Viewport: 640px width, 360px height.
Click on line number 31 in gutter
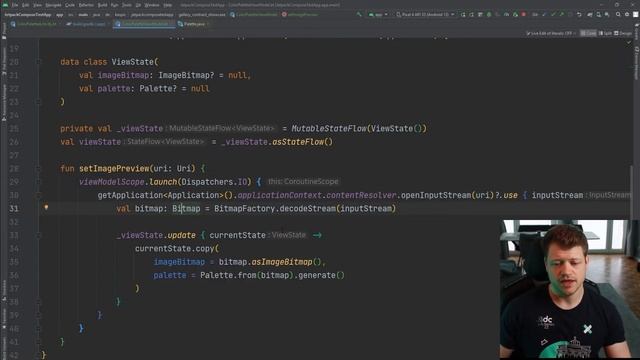point(14,209)
